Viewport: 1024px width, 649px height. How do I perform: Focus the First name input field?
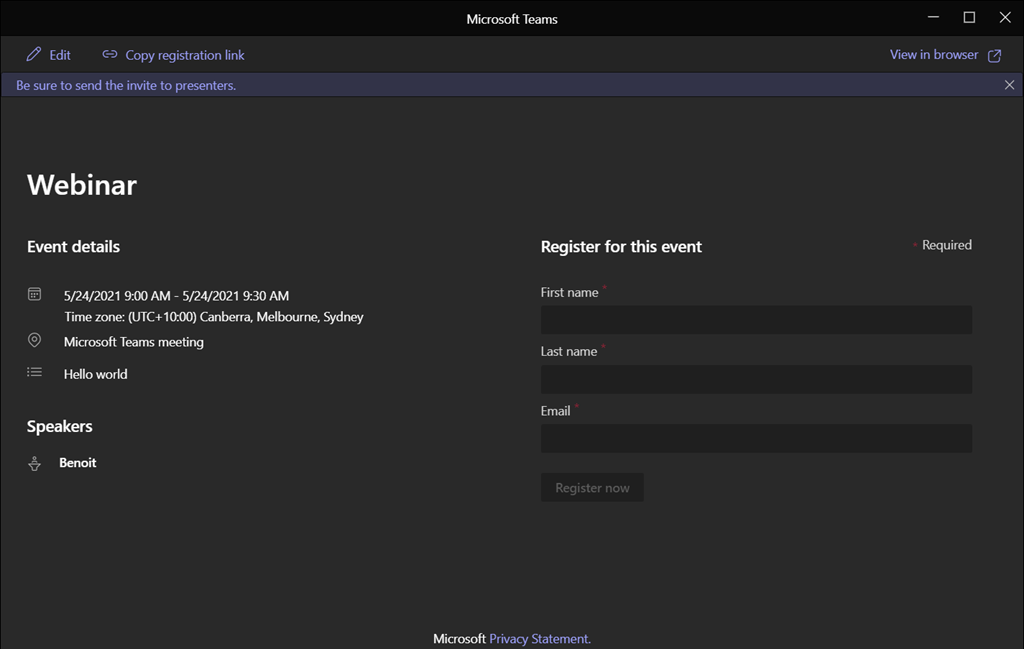click(x=756, y=320)
